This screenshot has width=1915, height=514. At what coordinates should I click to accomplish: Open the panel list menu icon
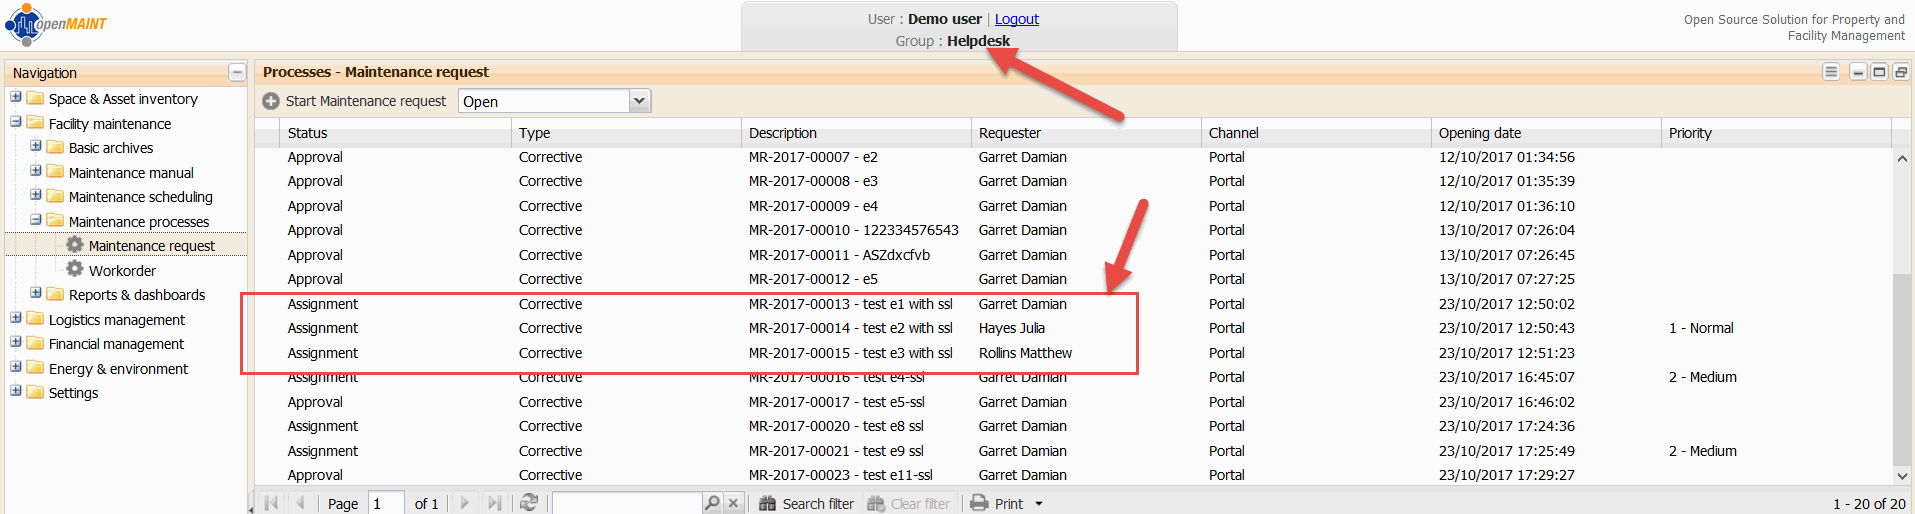[x=1831, y=72]
